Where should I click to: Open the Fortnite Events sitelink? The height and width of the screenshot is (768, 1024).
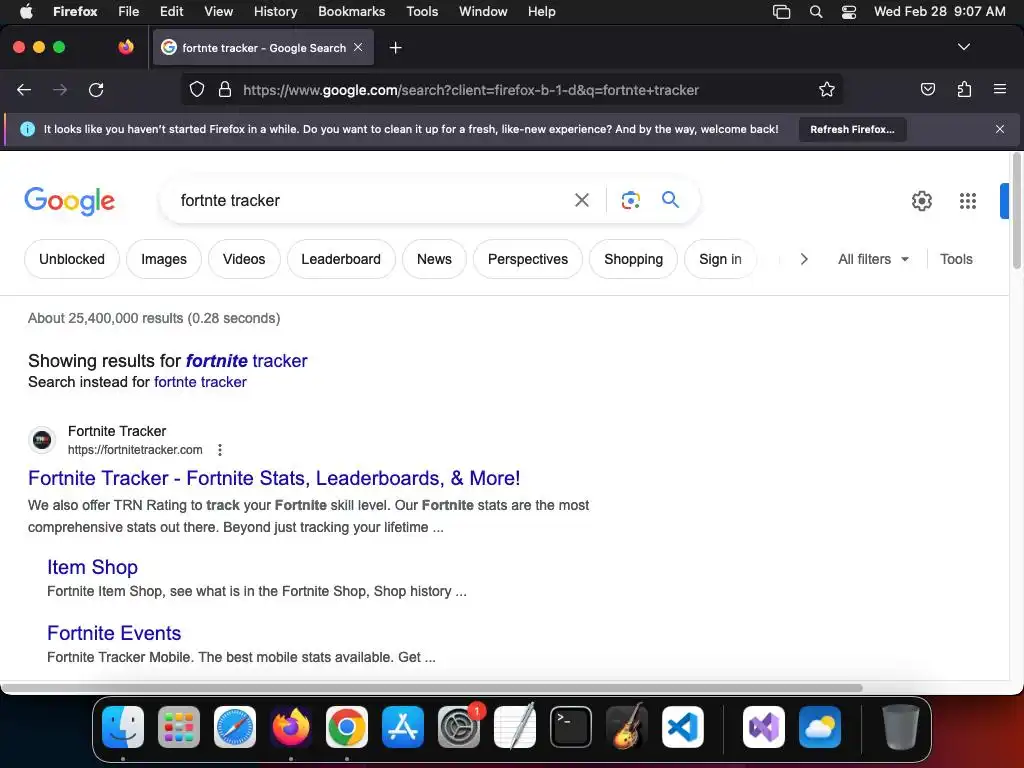click(114, 633)
